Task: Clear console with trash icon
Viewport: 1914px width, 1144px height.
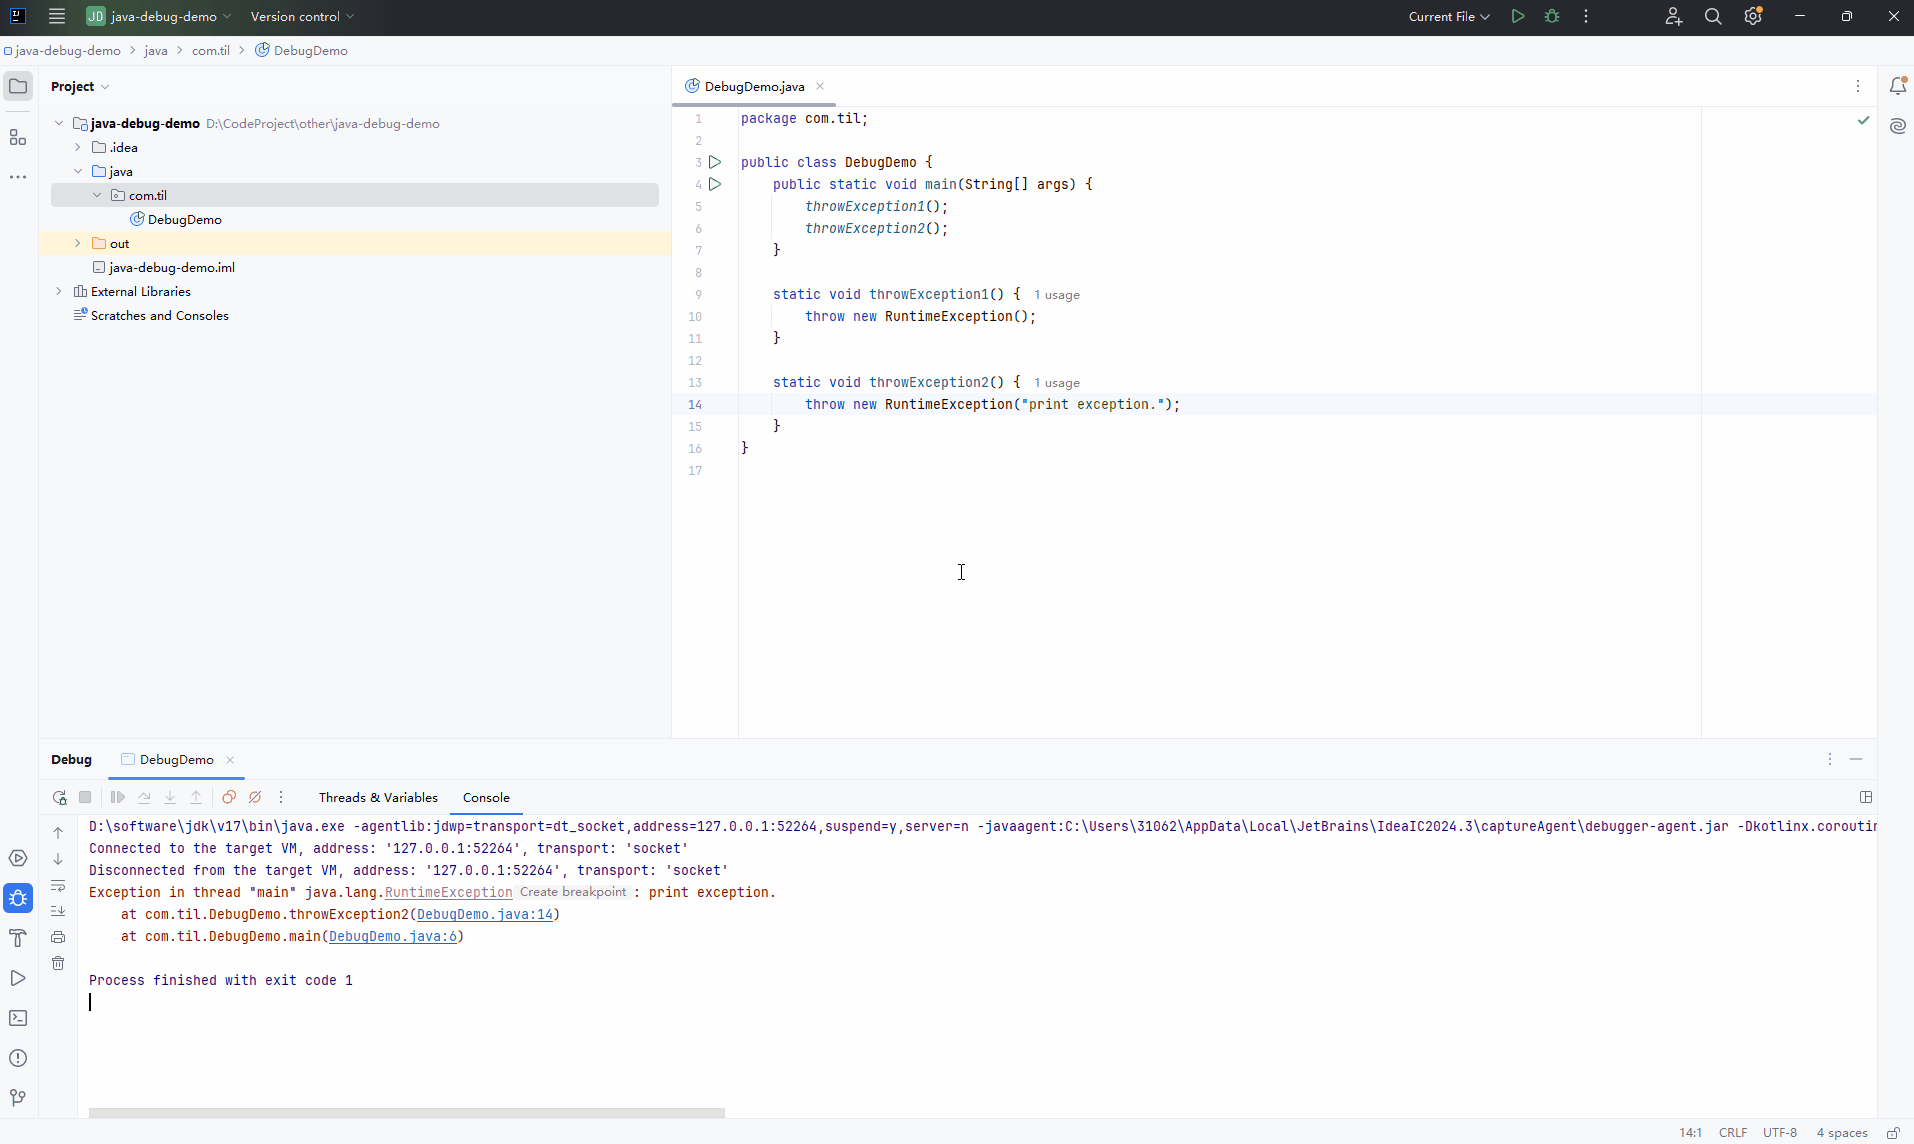Action: (x=58, y=963)
